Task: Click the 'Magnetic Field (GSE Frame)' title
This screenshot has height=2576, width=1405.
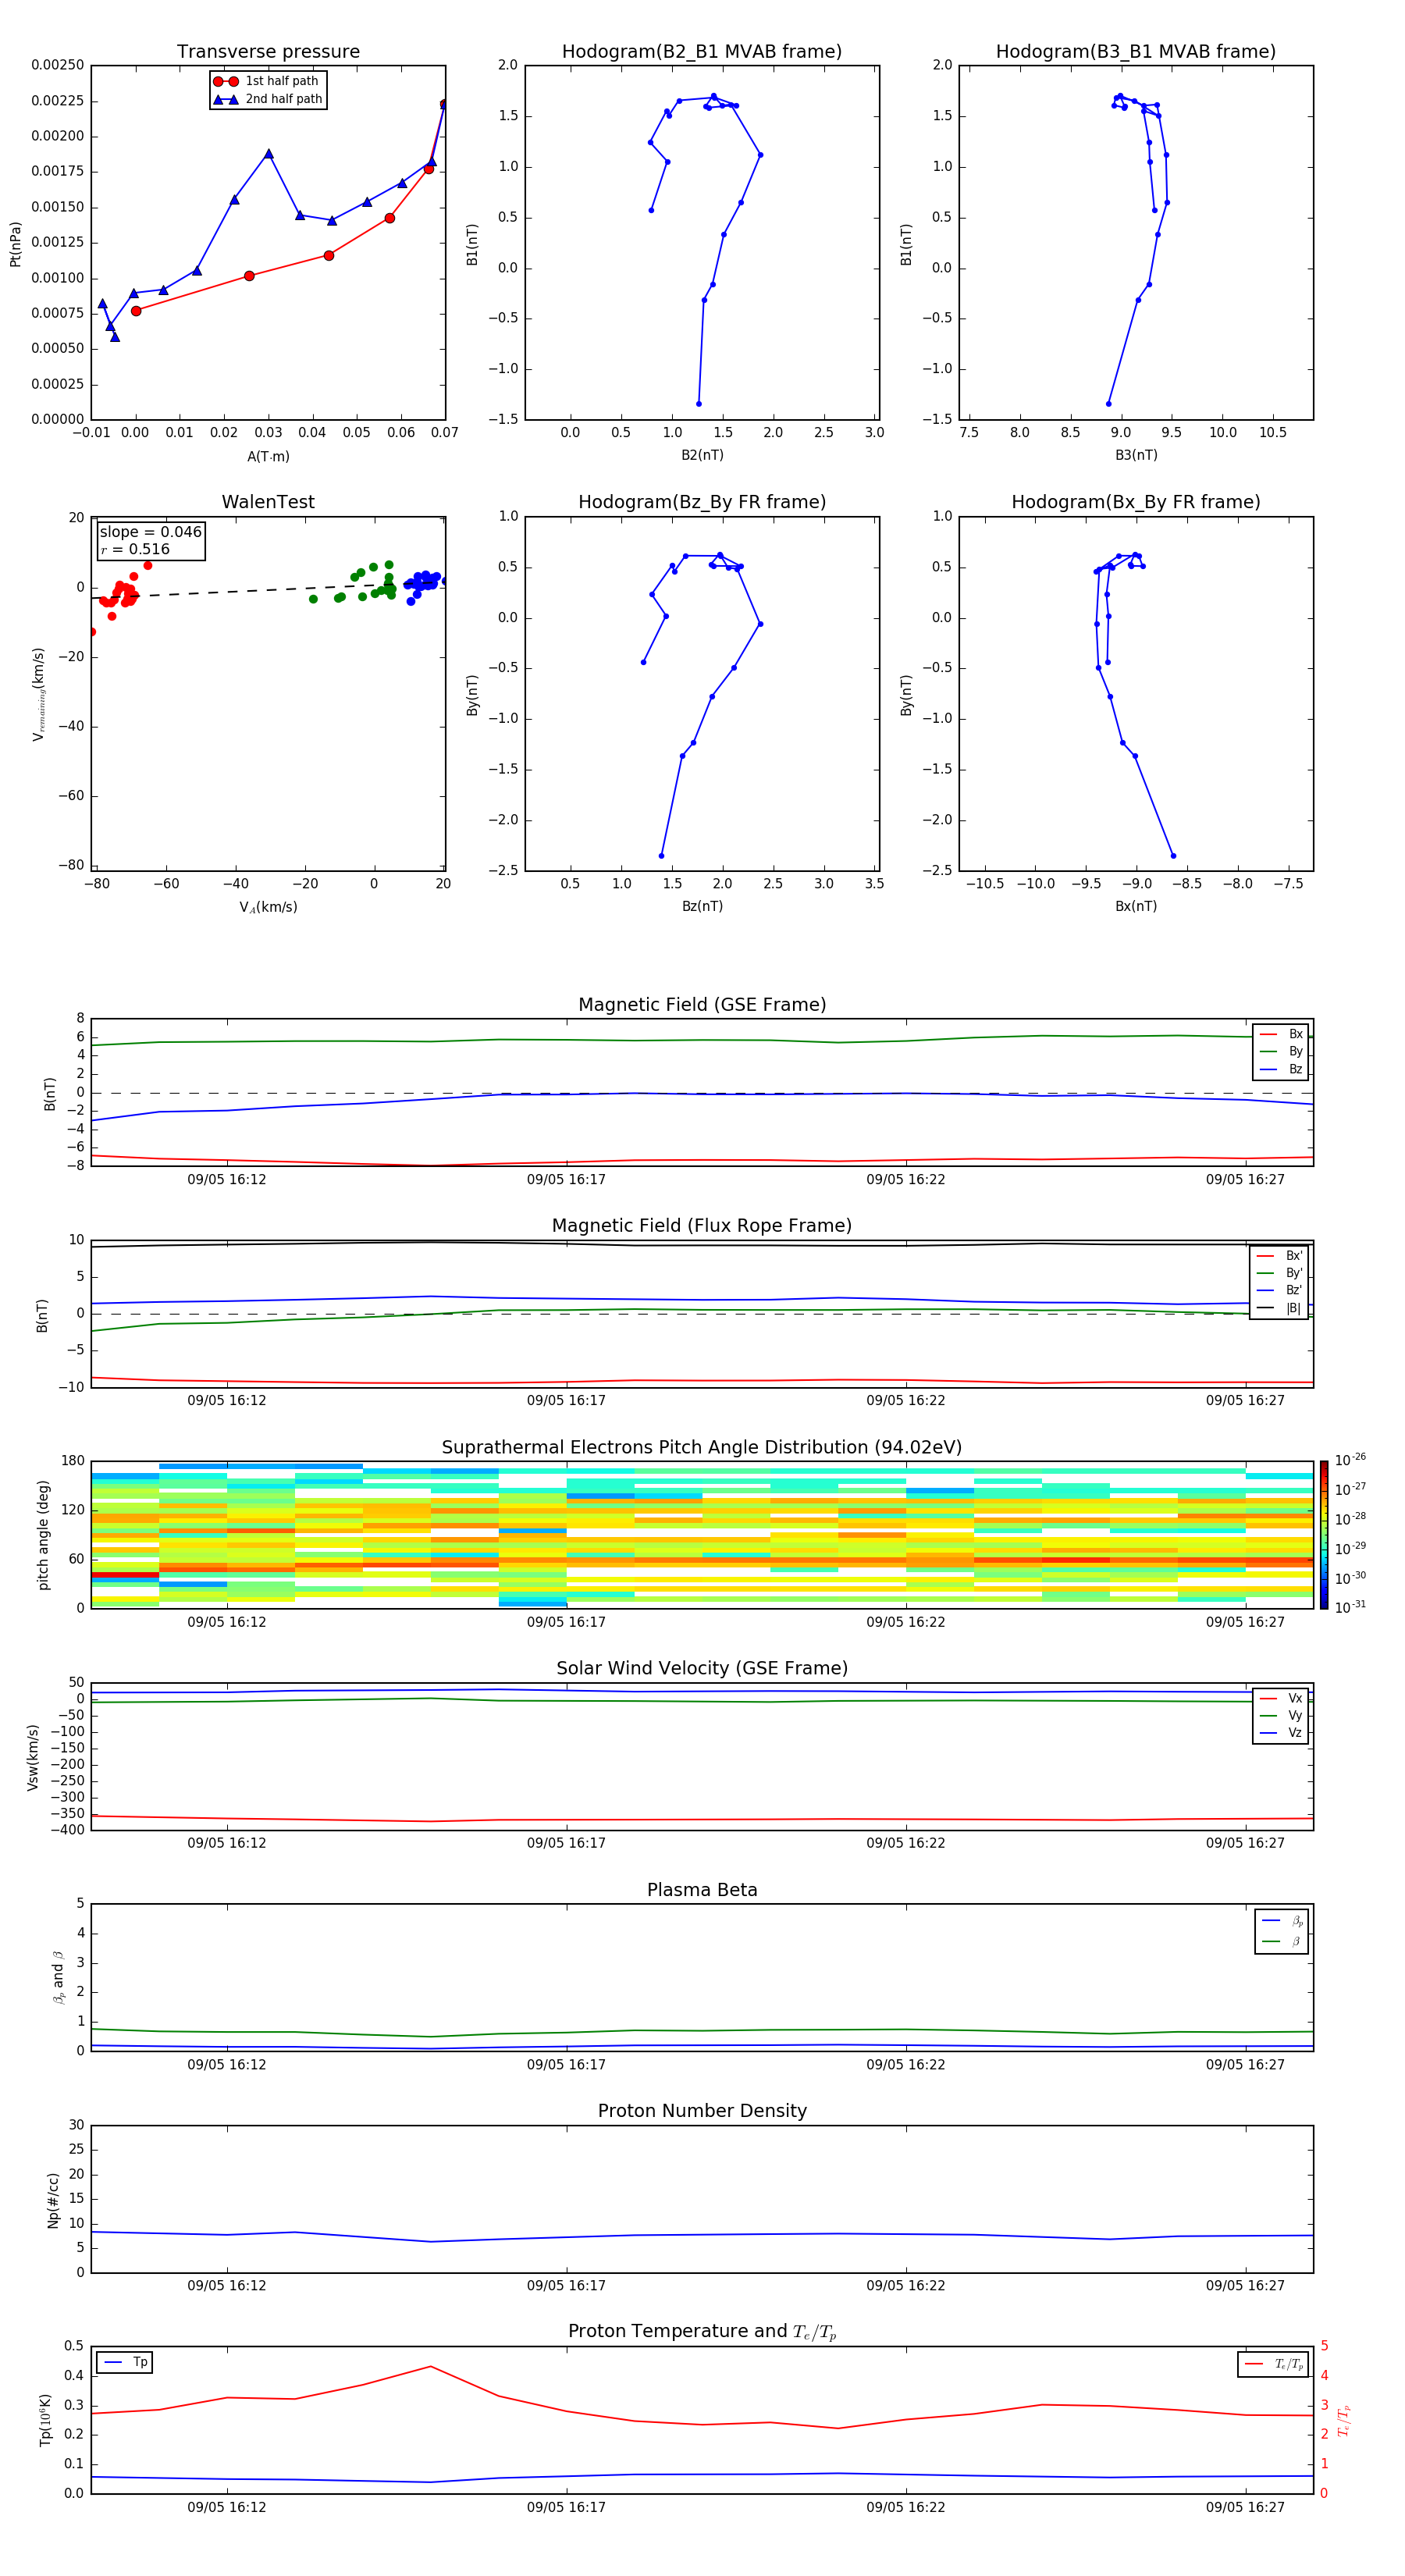Action: (x=702, y=1005)
